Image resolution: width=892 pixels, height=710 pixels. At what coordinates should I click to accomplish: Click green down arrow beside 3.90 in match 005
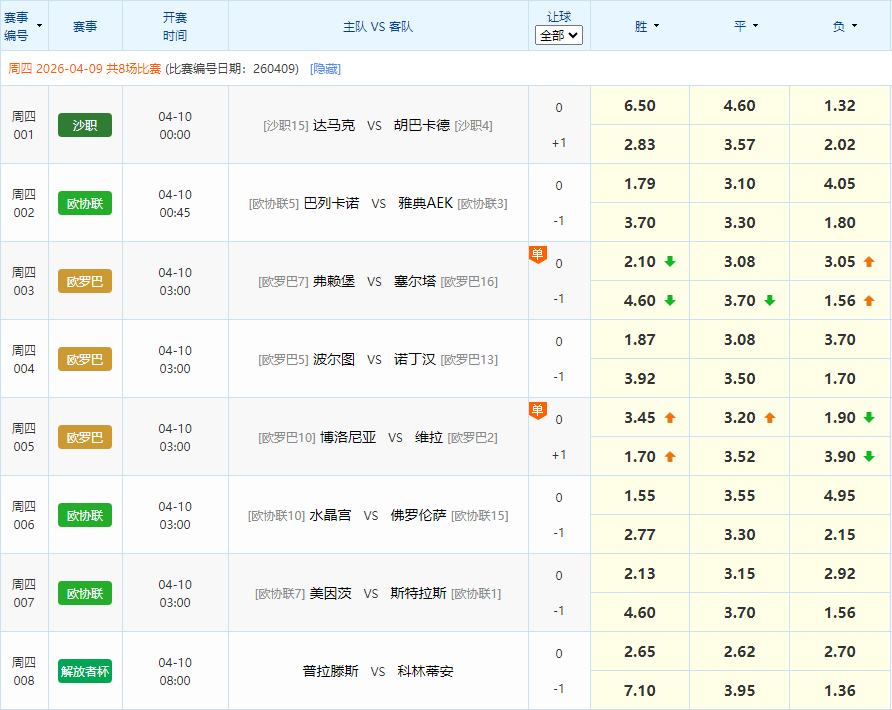pyautogui.click(x=869, y=456)
